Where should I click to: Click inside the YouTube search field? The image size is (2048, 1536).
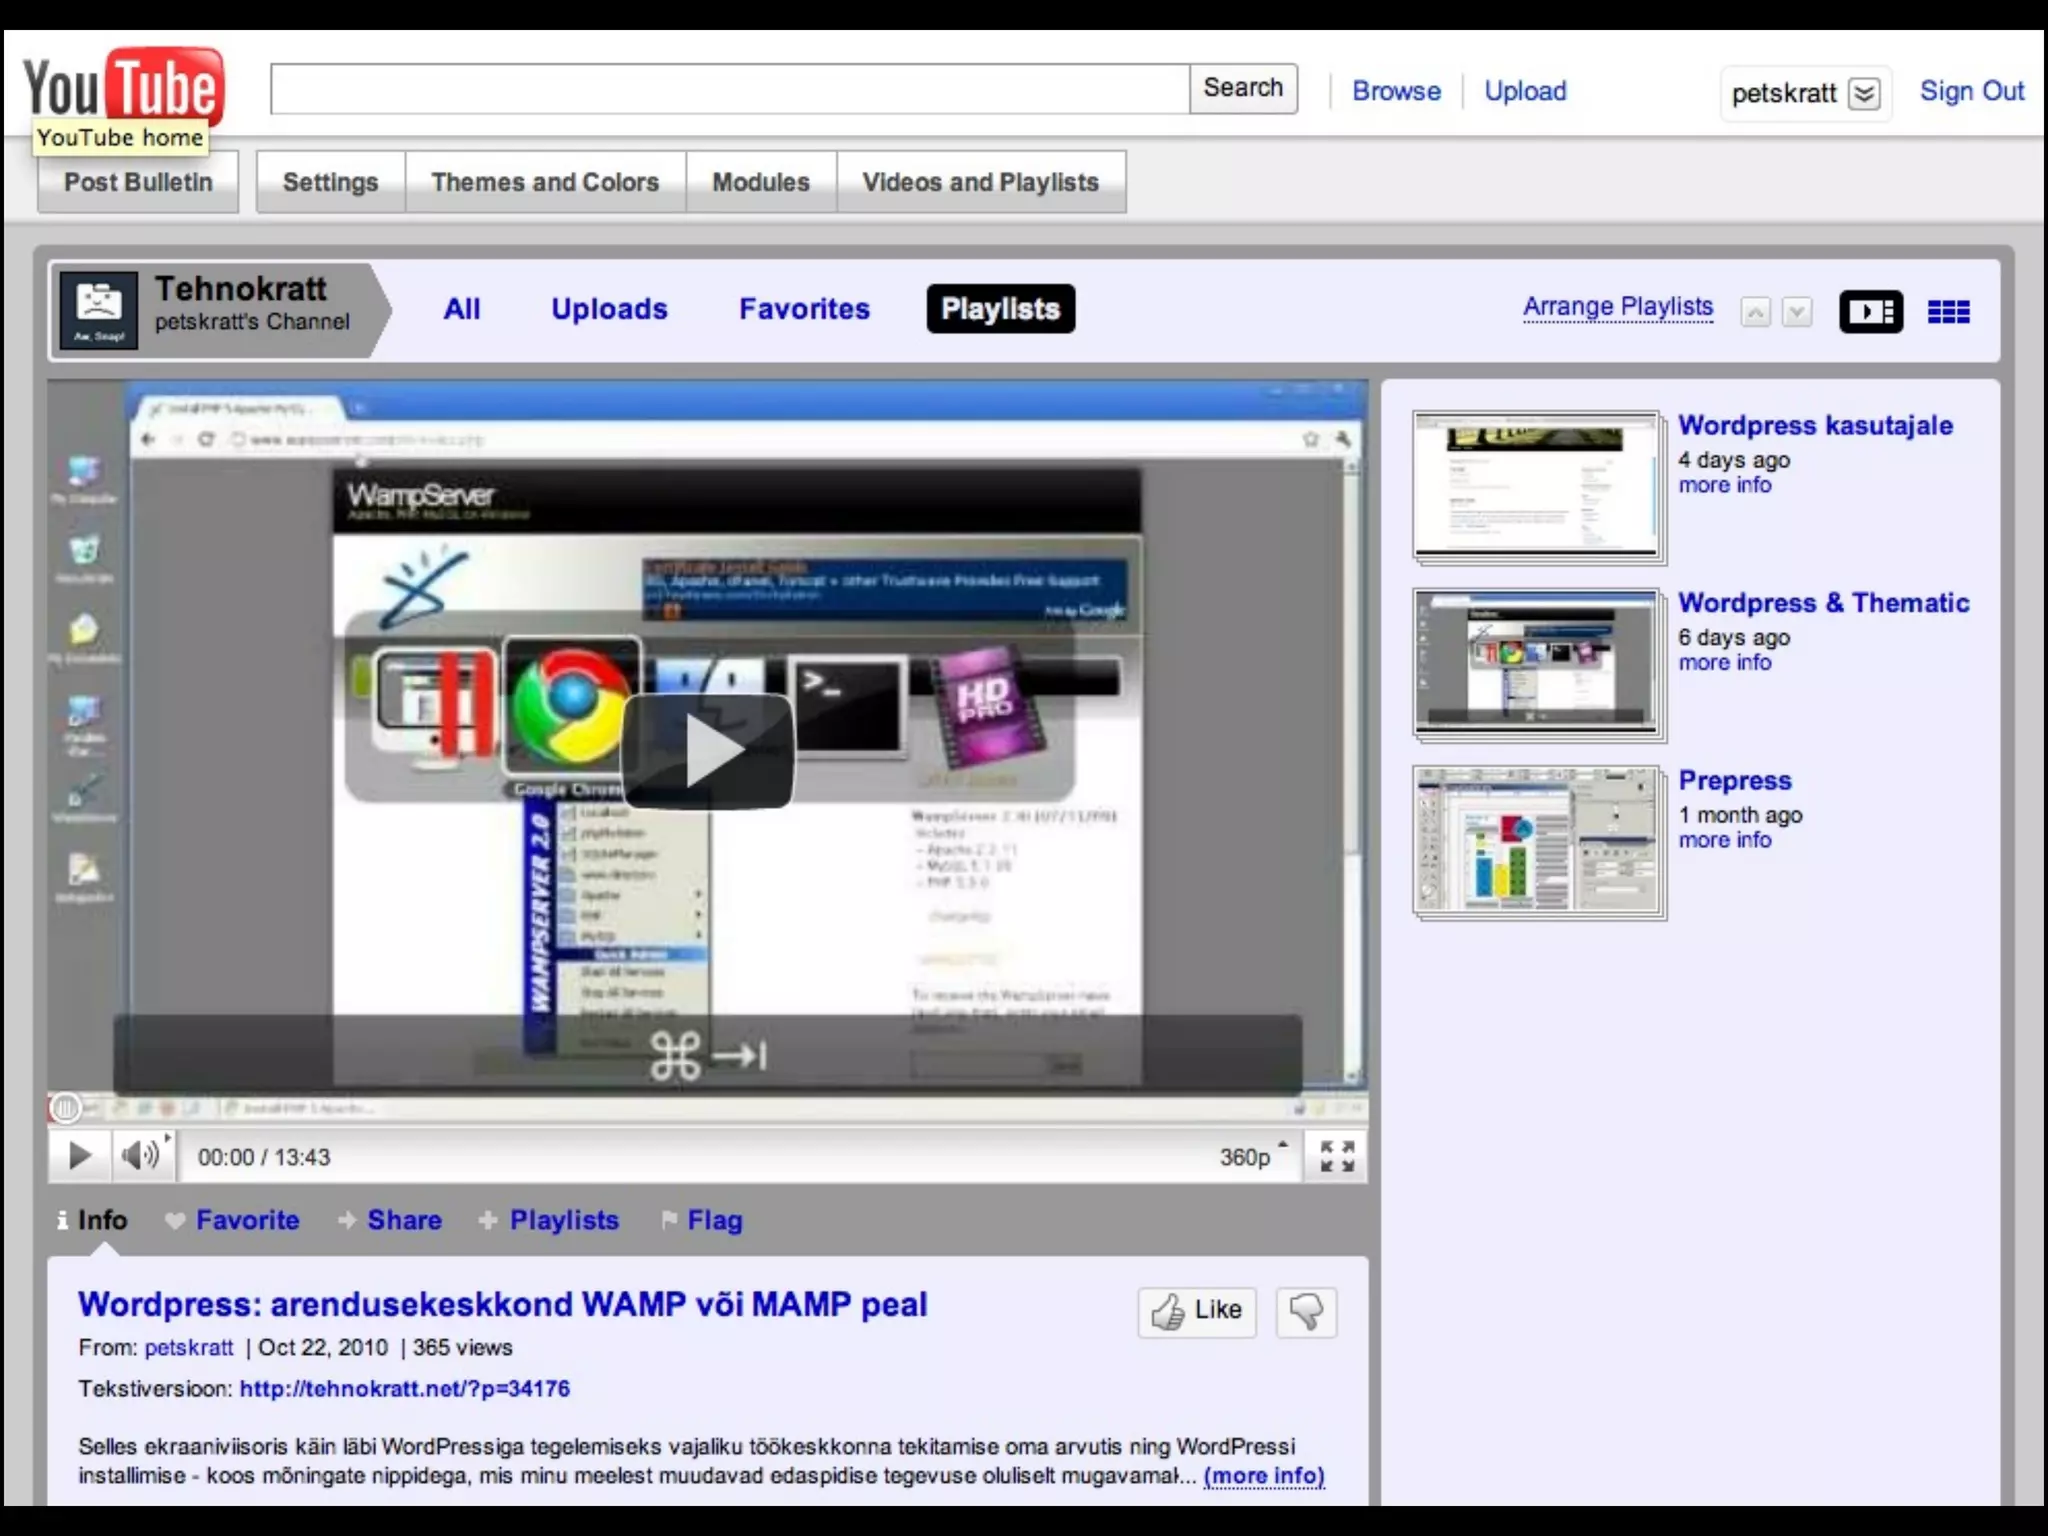click(x=730, y=89)
